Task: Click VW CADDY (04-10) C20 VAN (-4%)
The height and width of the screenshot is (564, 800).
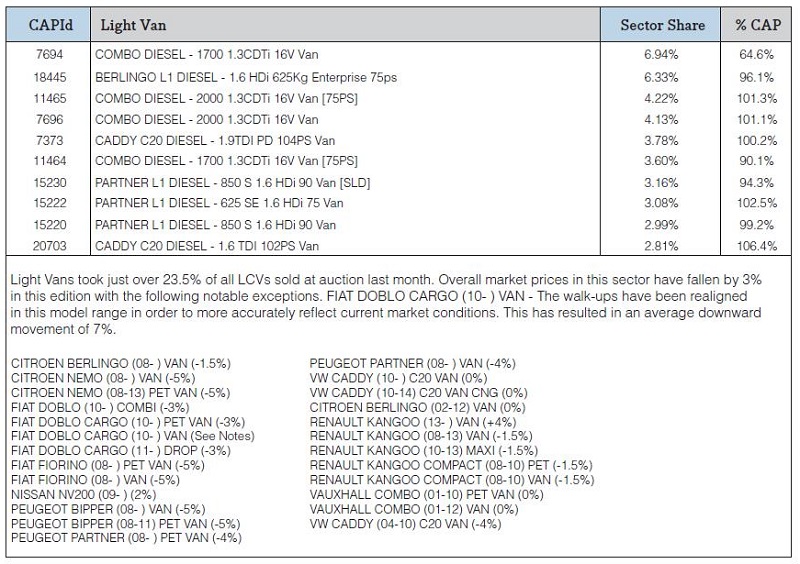Action: tap(406, 524)
